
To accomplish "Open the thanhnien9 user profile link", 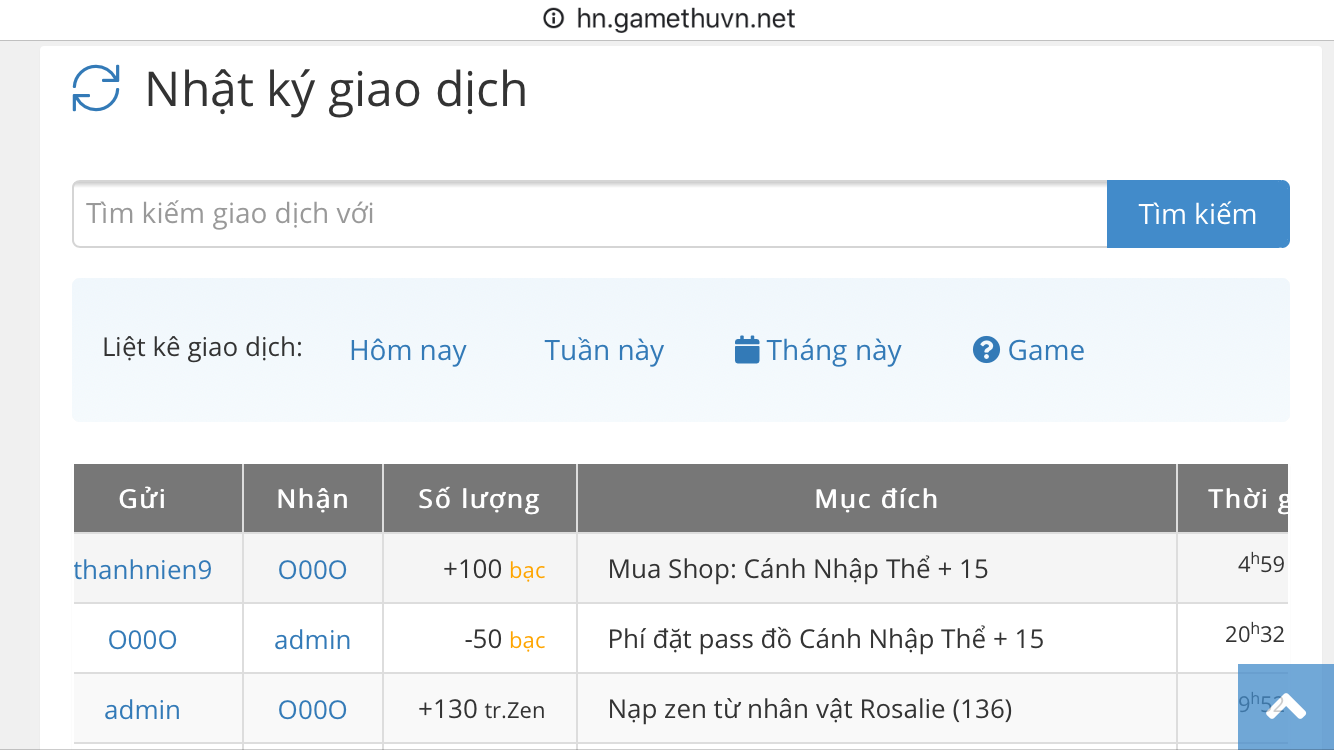I will pyautogui.click(x=142, y=569).
